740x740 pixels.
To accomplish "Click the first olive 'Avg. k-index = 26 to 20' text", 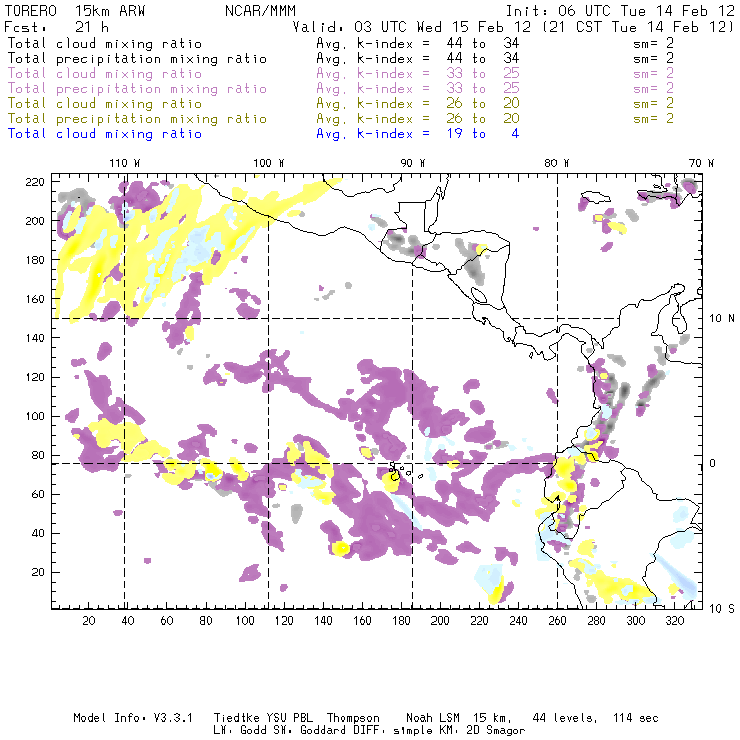I will tap(418, 104).
